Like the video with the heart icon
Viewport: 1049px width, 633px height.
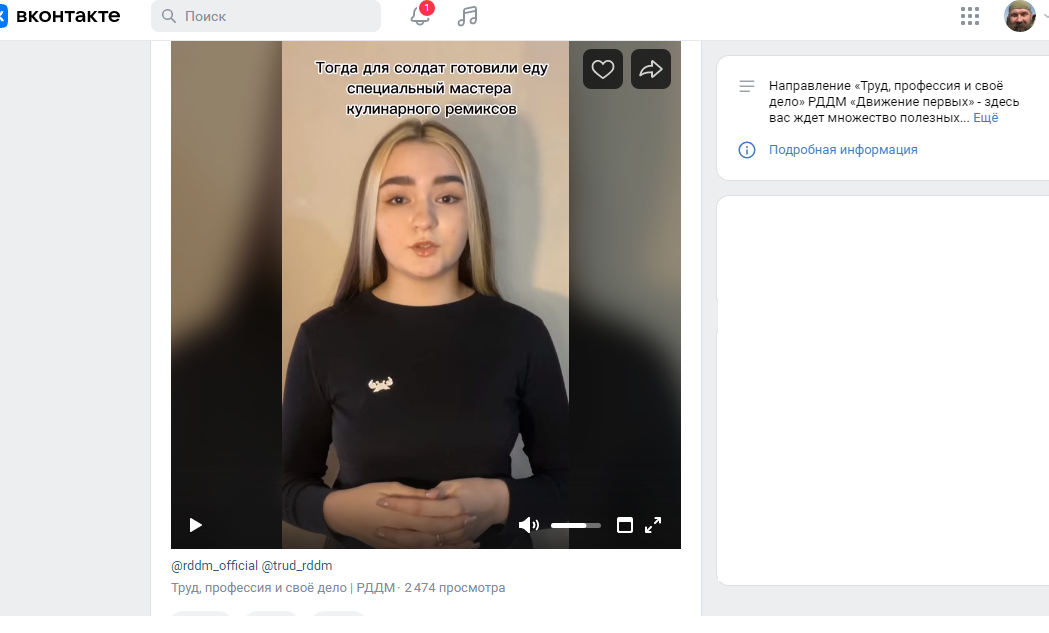(x=603, y=69)
